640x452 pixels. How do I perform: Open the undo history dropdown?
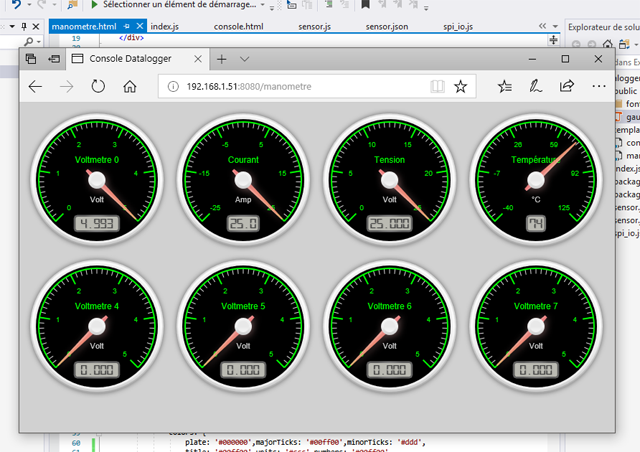29,5
